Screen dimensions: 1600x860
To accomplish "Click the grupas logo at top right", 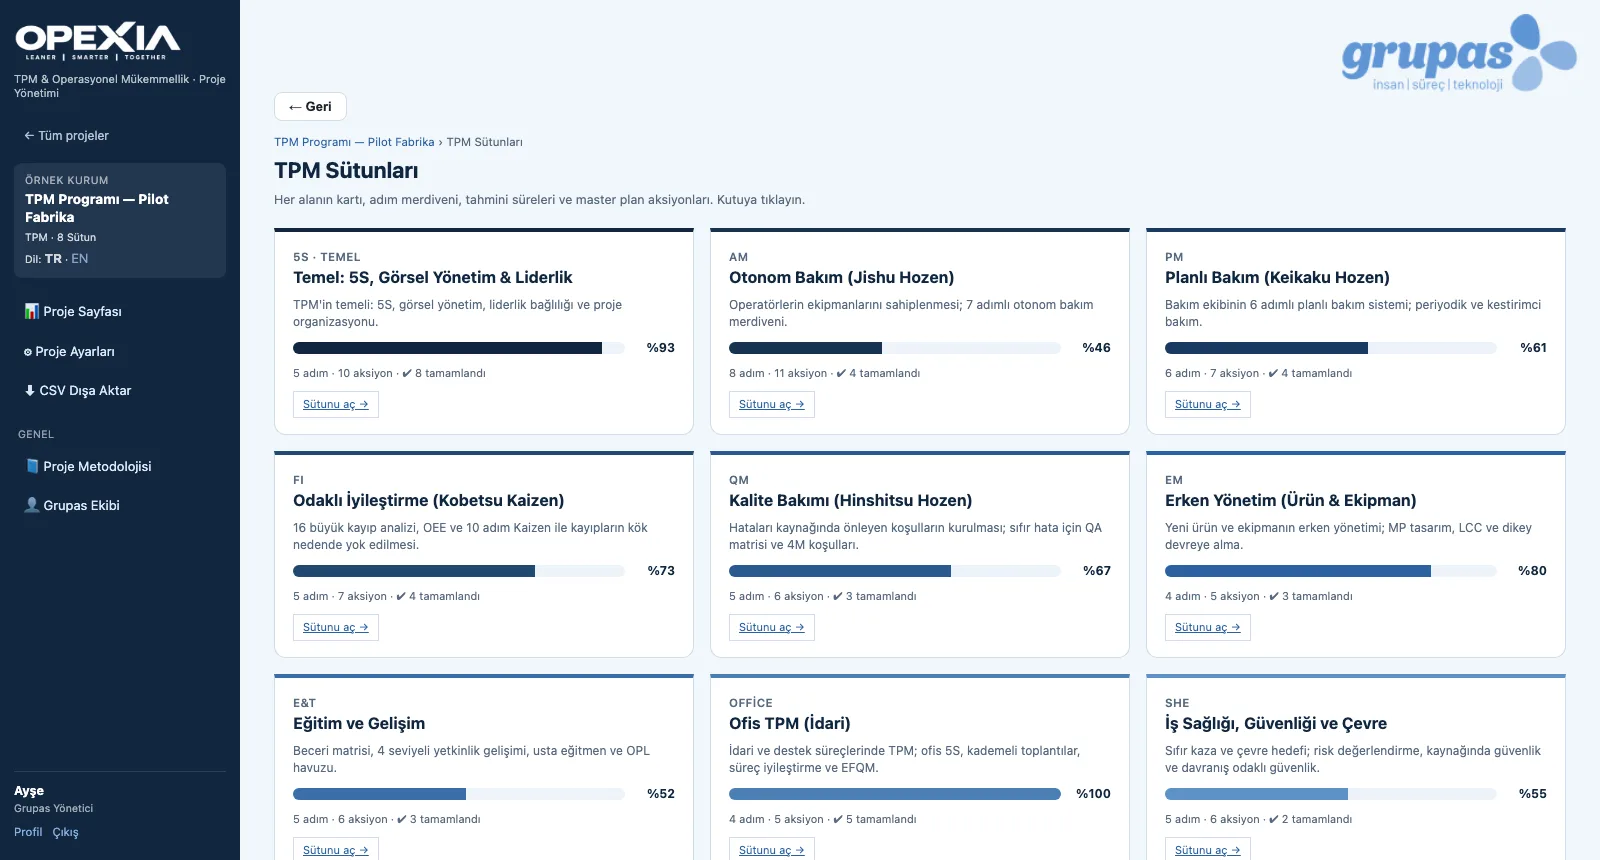I will pos(1459,53).
